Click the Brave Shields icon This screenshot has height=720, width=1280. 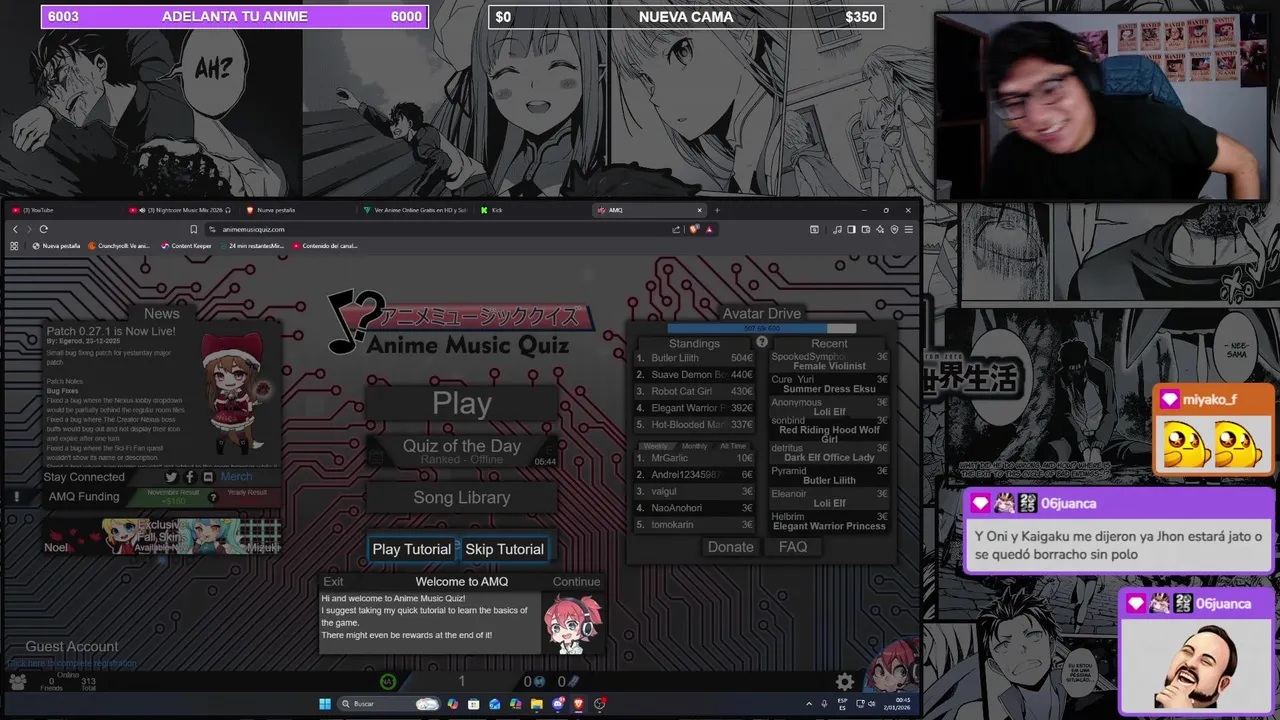coord(695,229)
